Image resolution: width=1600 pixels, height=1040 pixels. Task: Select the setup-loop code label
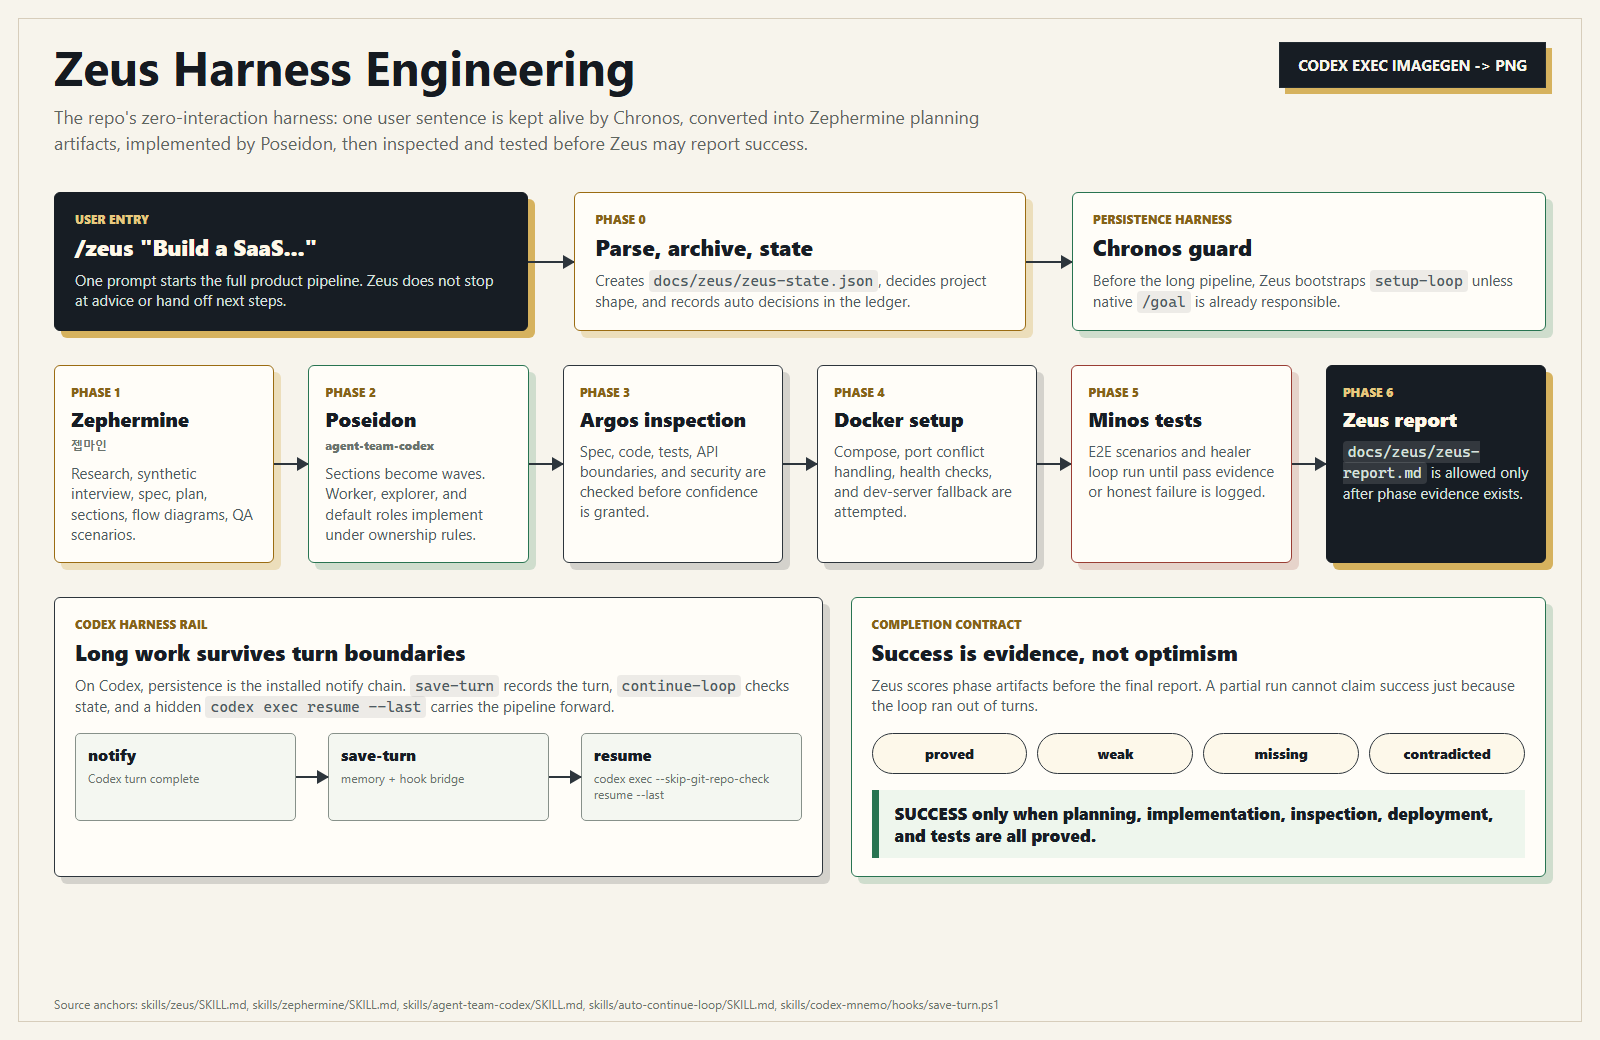tap(1418, 281)
